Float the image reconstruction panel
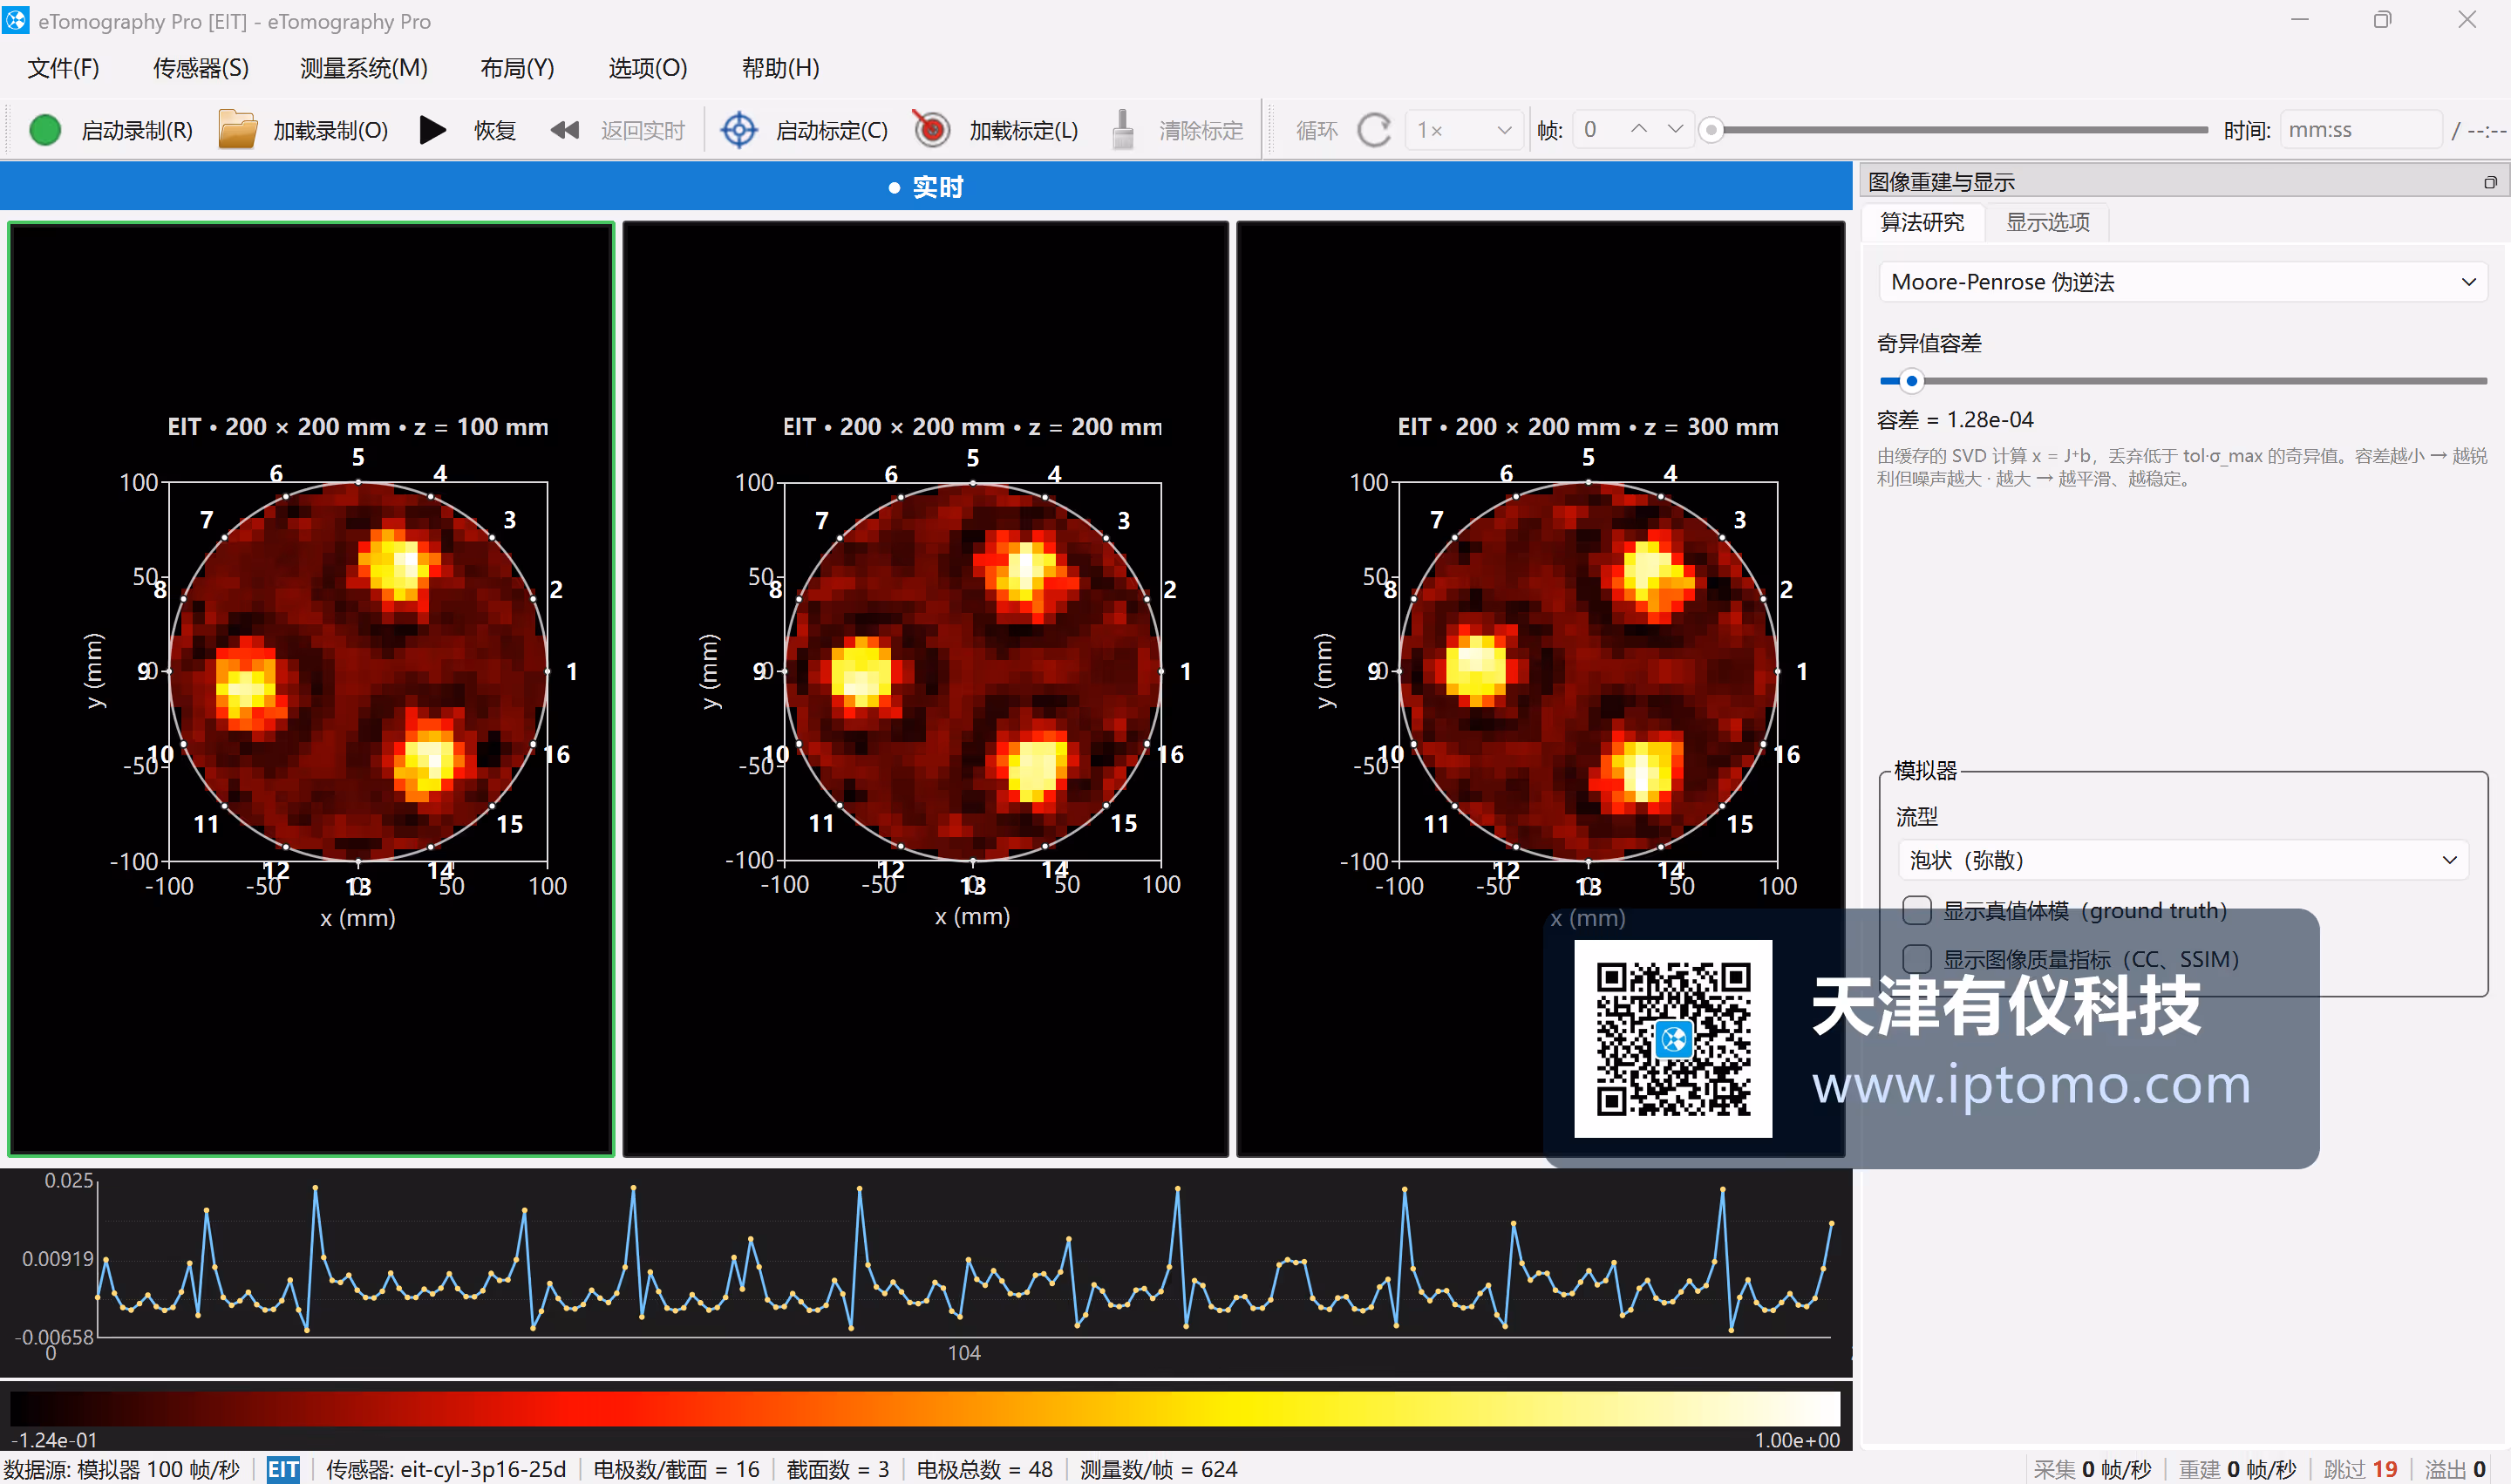 pyautogui.click(x=2489, y=182)
